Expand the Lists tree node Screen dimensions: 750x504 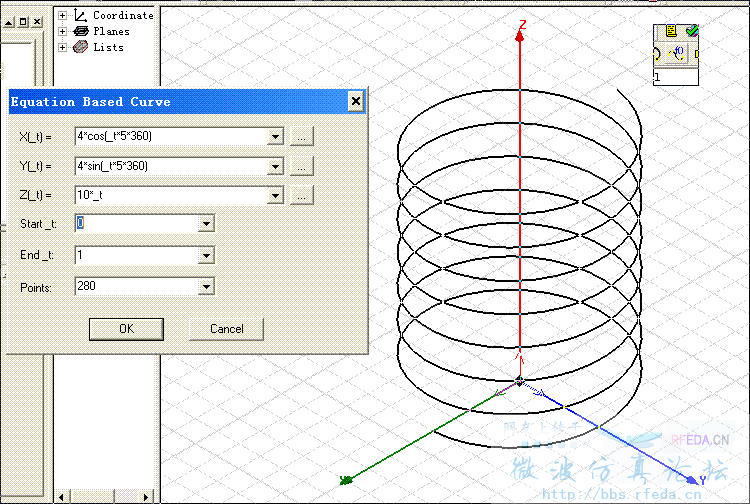(62, 47)
